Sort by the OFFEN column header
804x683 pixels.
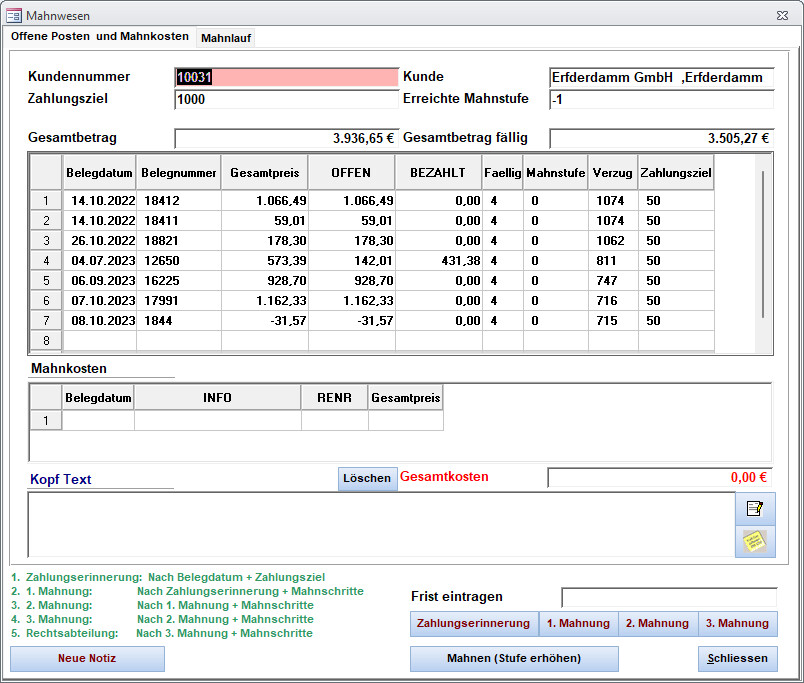click(x=351, y=173)
